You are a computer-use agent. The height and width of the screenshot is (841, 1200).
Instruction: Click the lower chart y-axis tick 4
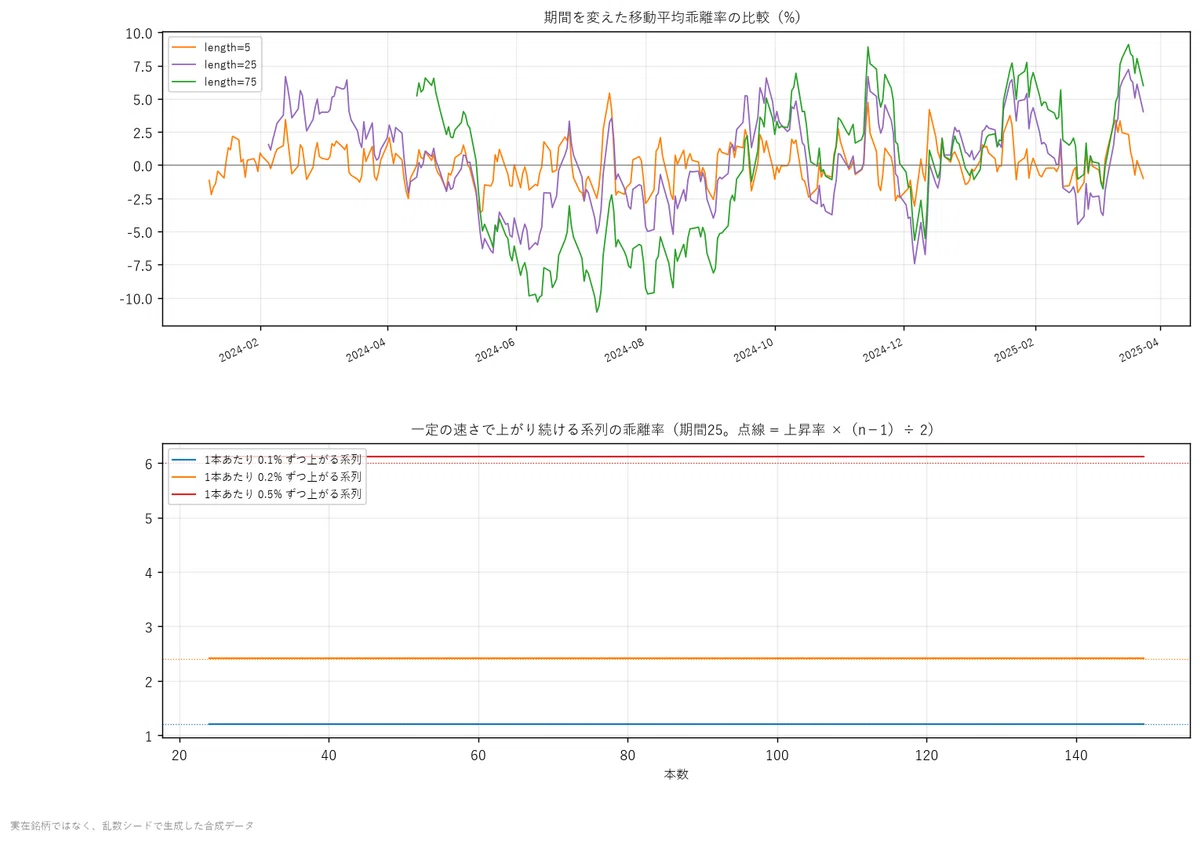(x=148, y=573)
